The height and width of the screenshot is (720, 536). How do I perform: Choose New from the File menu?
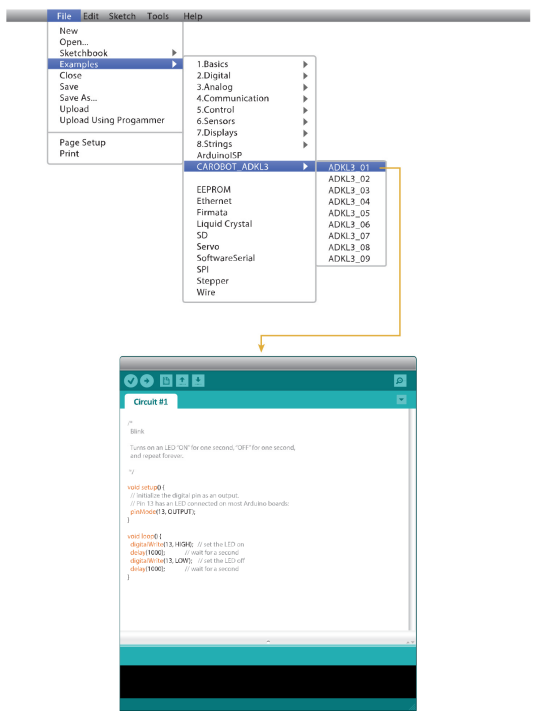[x=115, y=31]
